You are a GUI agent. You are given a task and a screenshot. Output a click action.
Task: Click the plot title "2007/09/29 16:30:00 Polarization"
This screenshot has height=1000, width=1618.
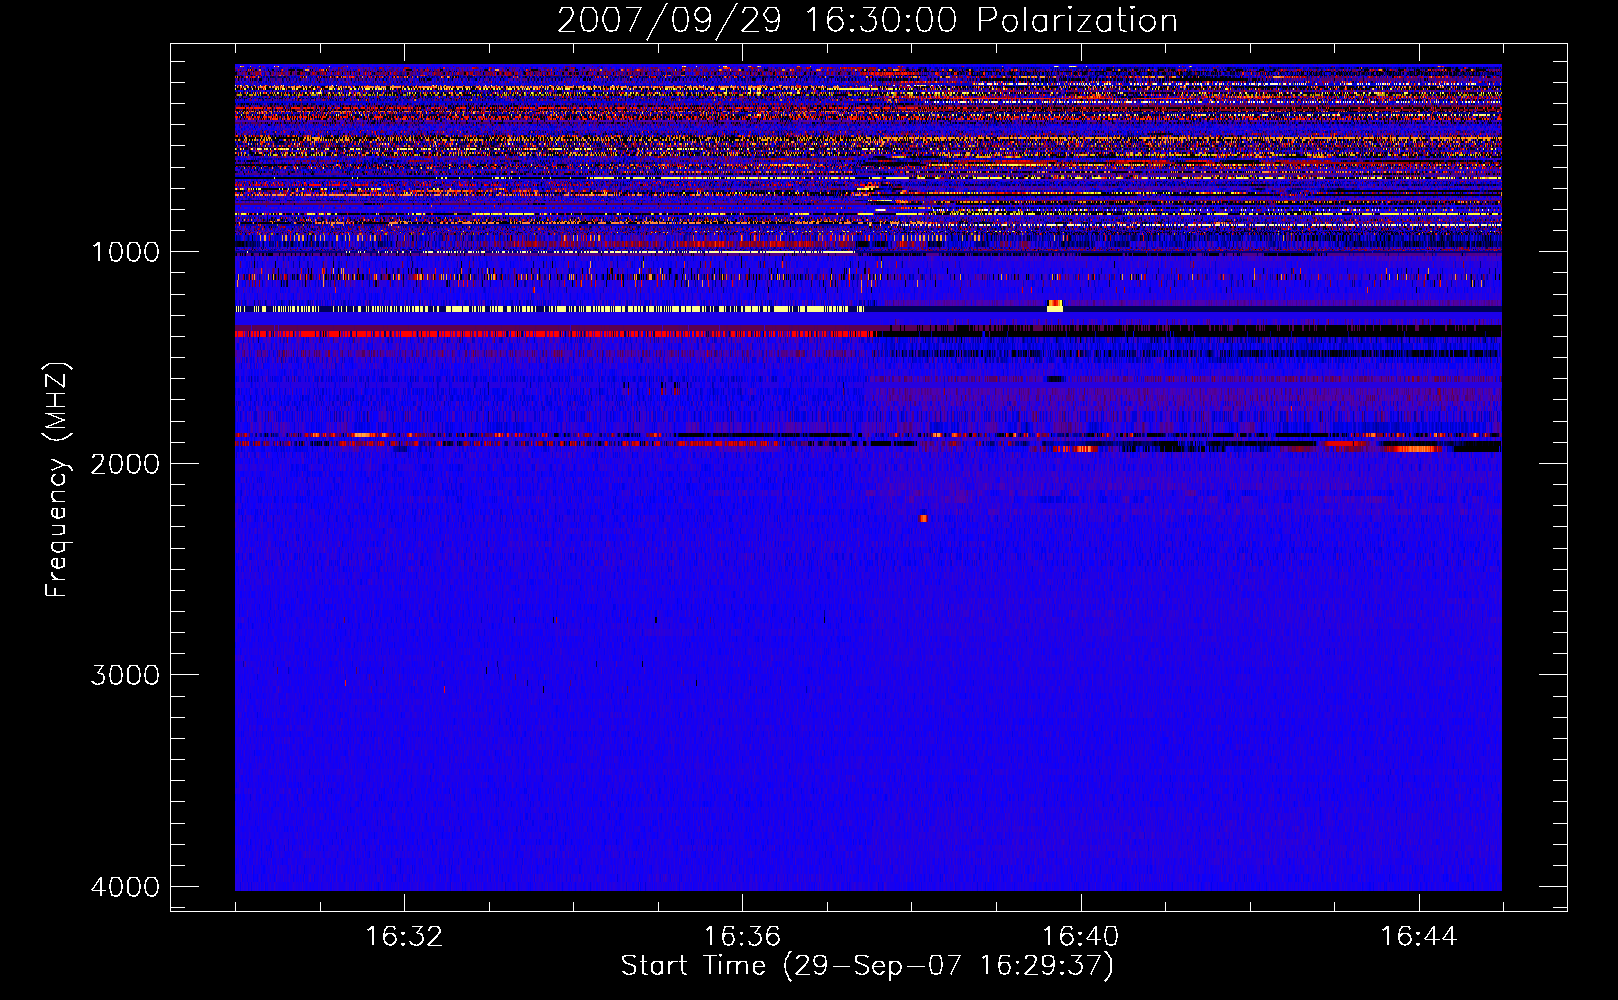click(867, 20)
